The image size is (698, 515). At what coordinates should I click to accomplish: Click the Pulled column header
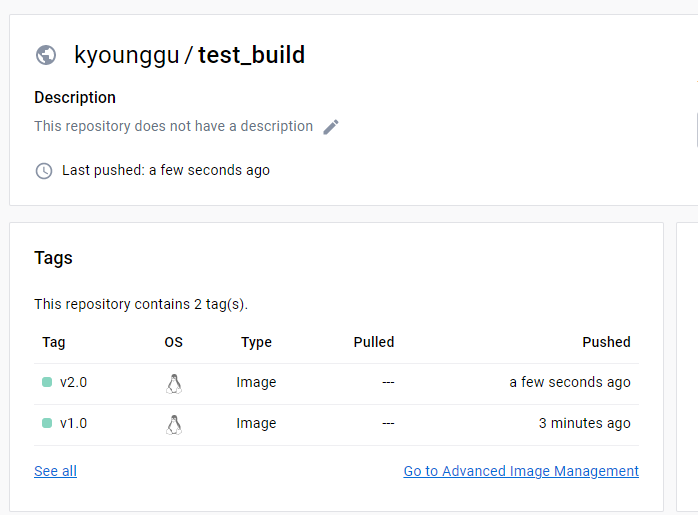(374, 342)
